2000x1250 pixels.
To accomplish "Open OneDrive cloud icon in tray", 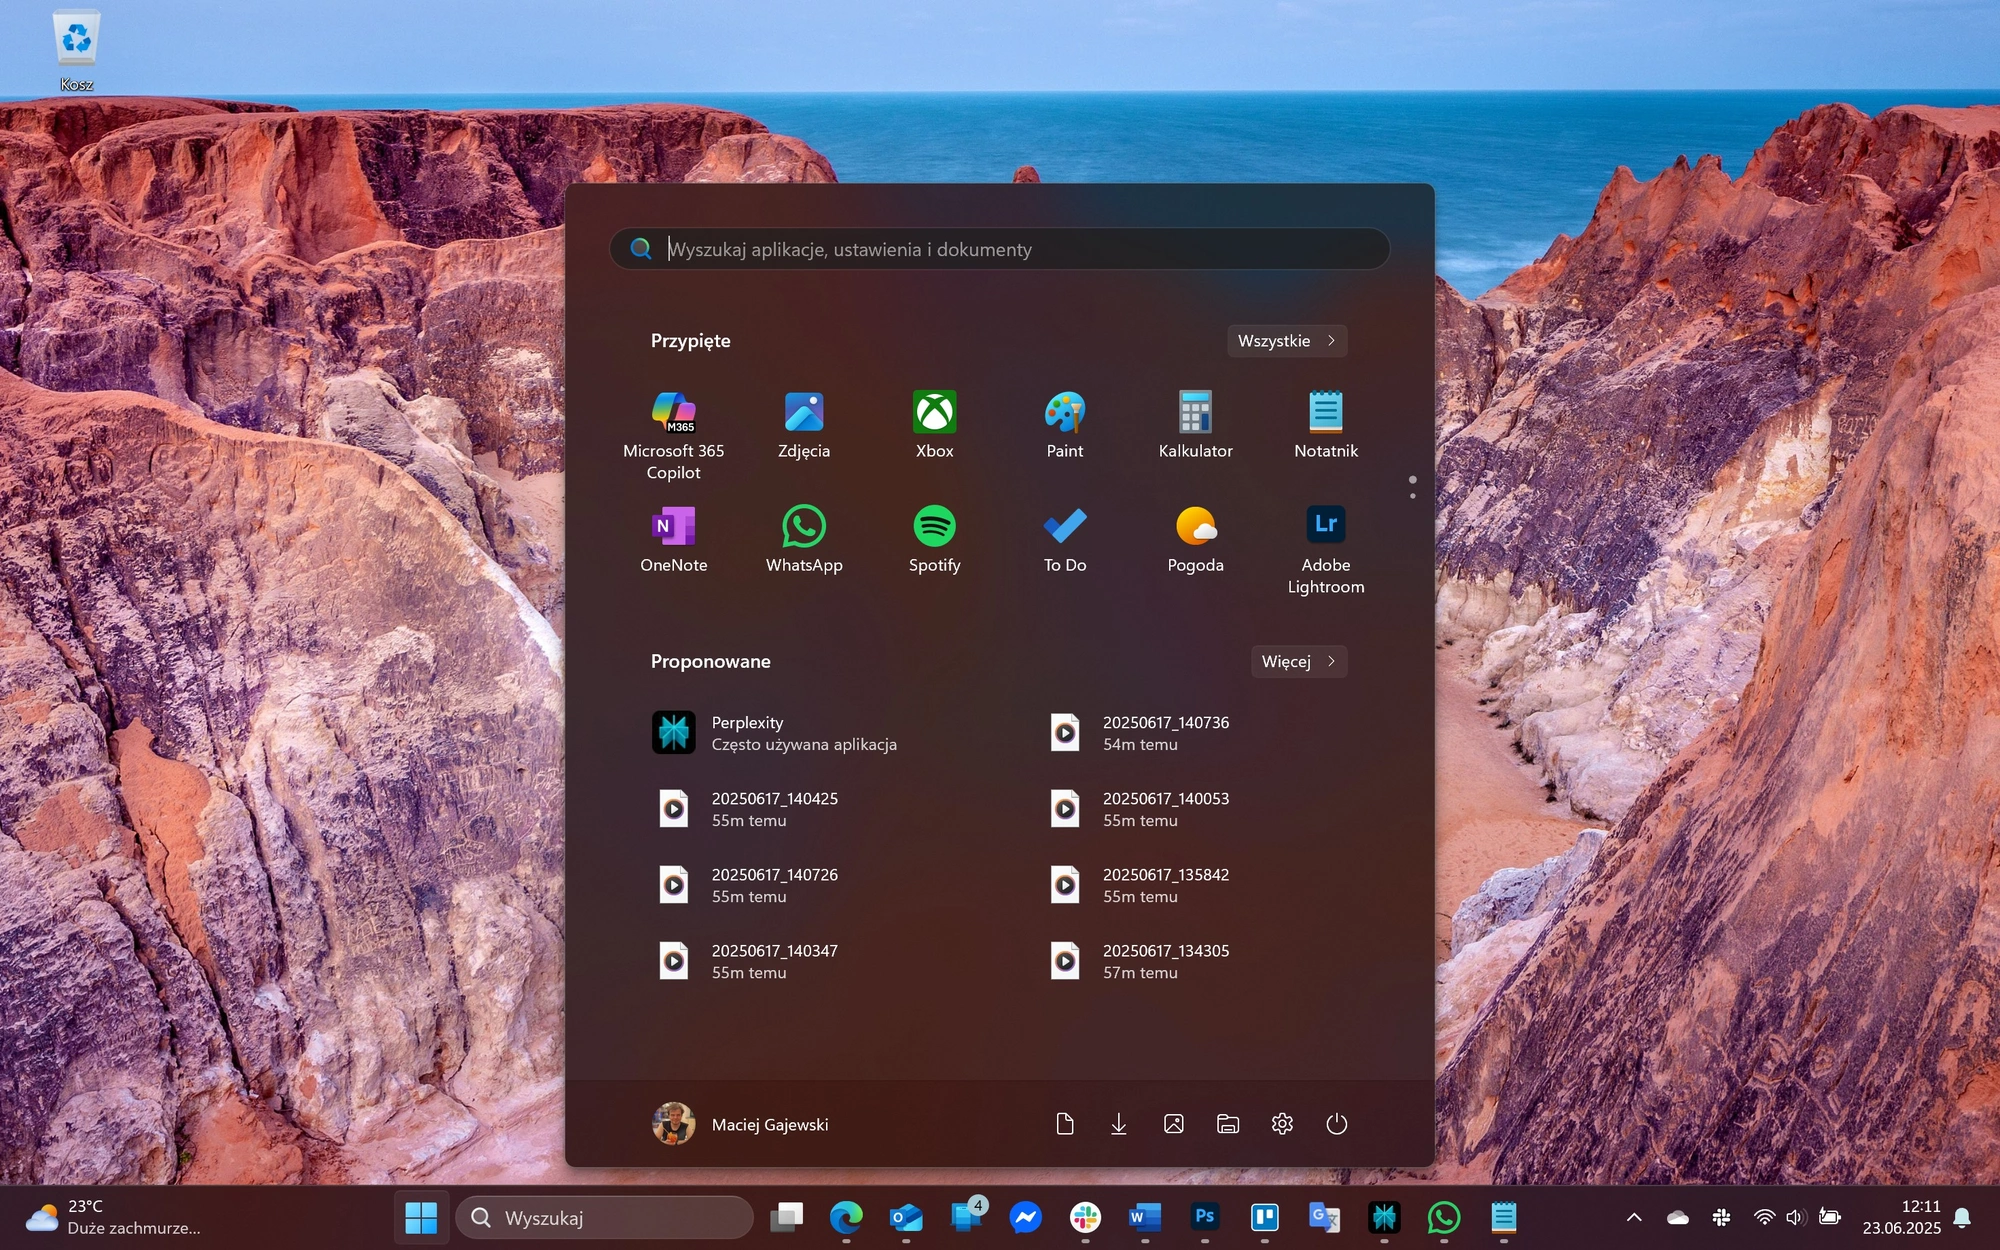I will pyautogui.click(x=1678, y=1217).
